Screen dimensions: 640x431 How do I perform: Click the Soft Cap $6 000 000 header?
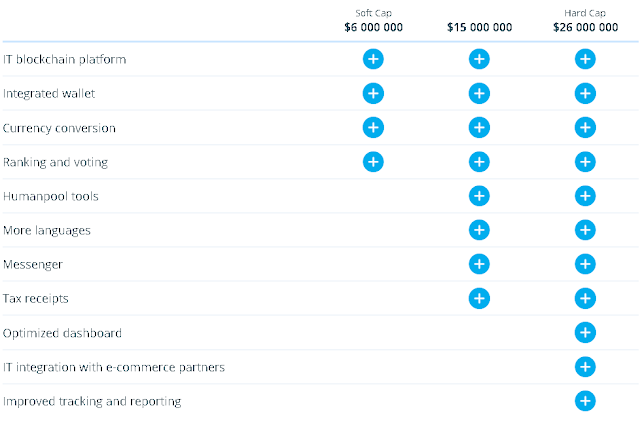point(373,21)
